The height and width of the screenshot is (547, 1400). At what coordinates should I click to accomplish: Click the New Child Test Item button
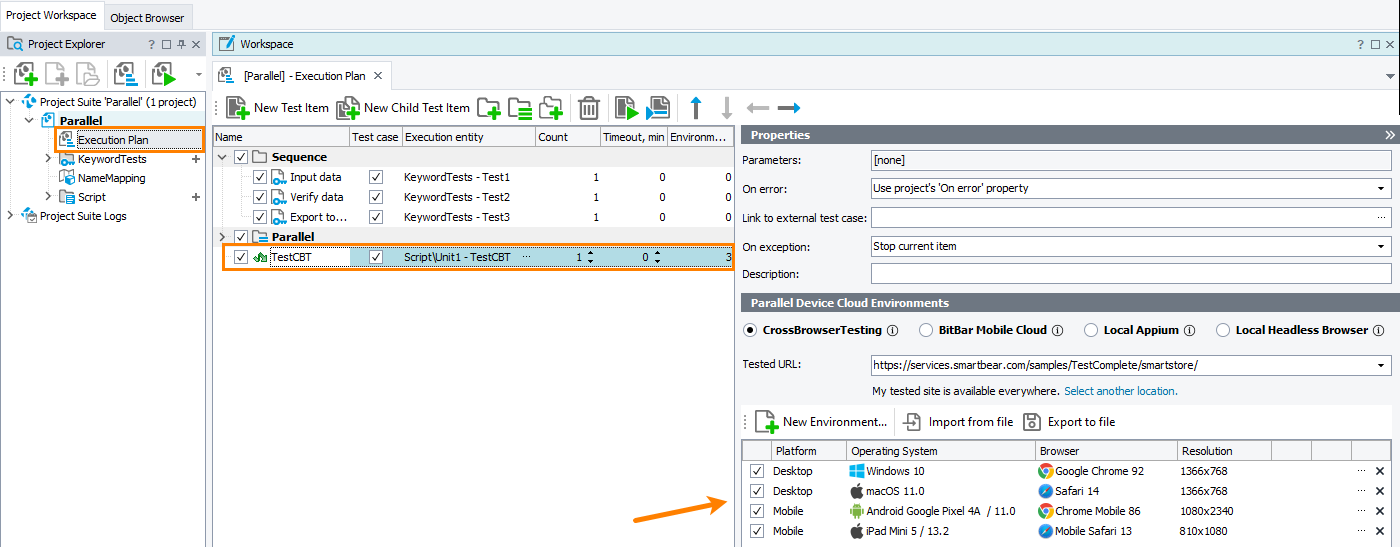[x=403, y=108]
